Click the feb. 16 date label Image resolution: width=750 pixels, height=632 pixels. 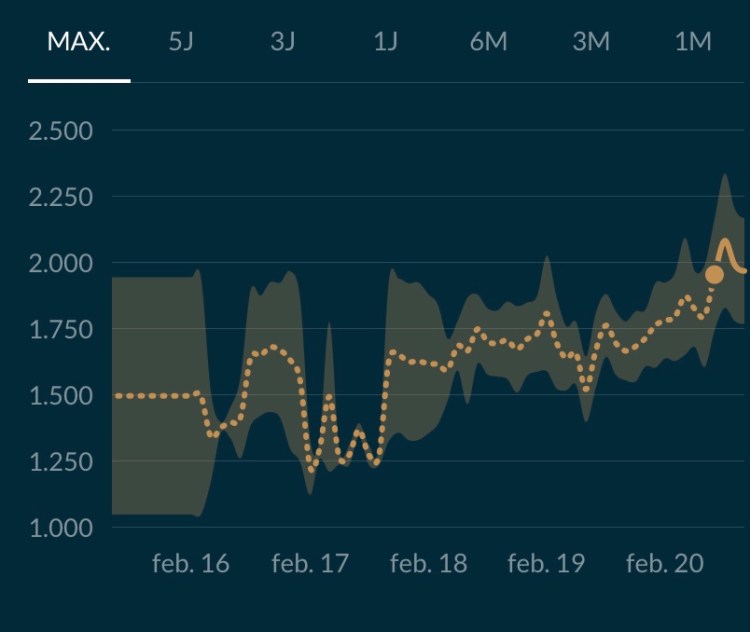click(x=190, y=564)
